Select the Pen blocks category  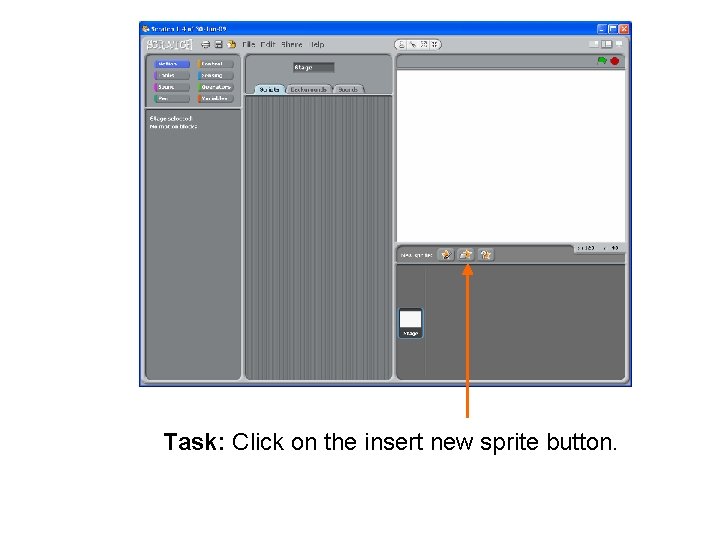171,98
